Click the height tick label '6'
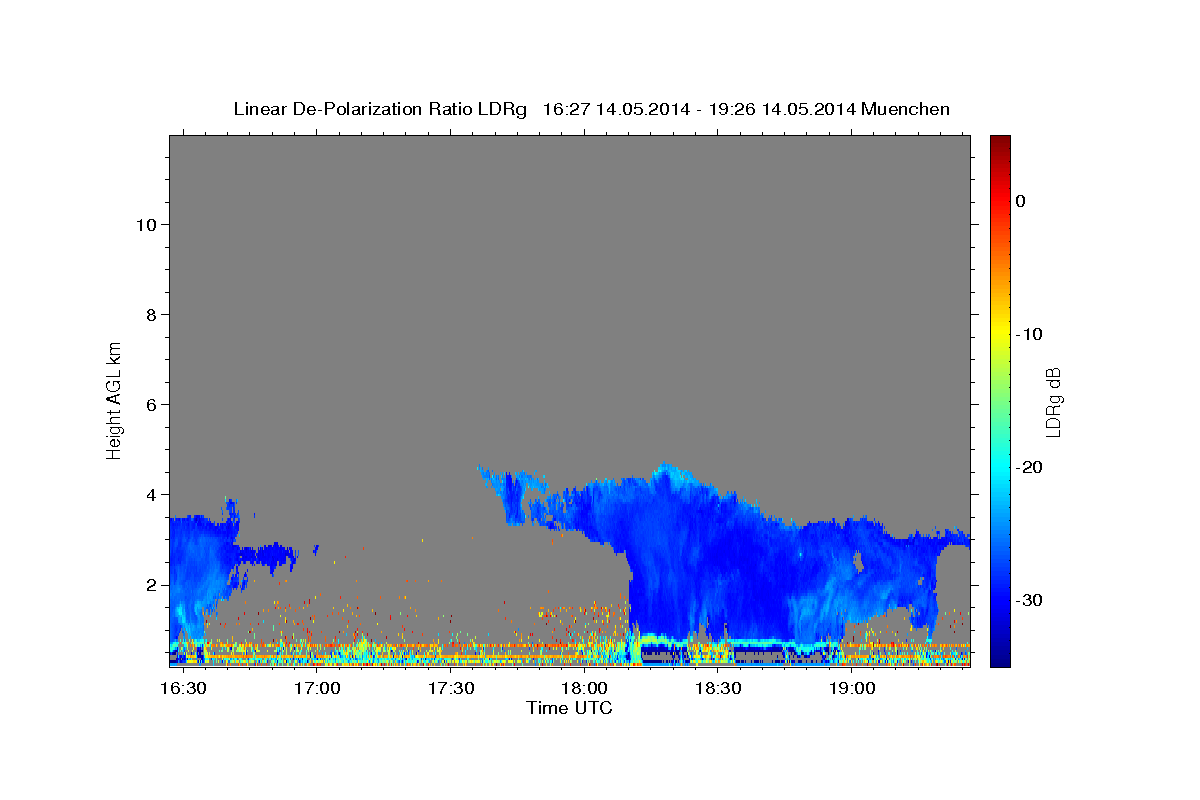1200x800 pixels. (x=150, y=404)
